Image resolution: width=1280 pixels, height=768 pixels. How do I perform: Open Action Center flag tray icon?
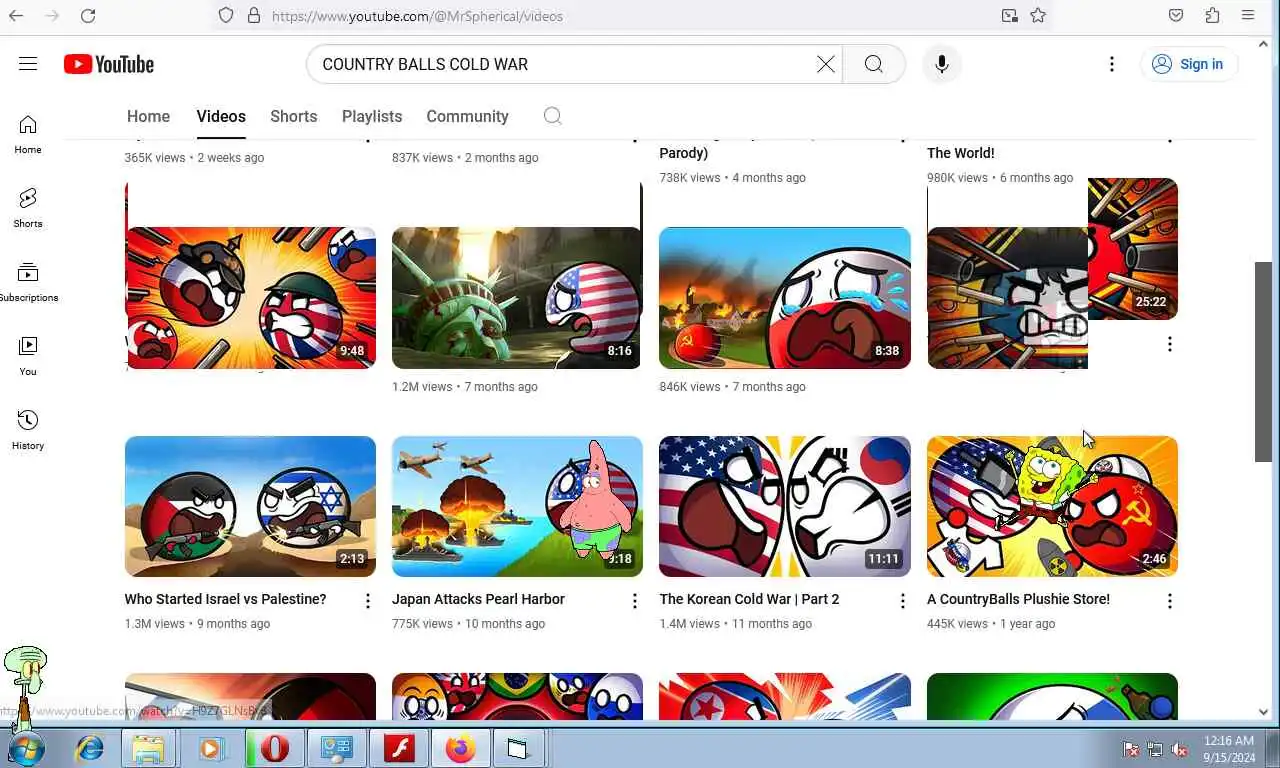point(1131,749)
